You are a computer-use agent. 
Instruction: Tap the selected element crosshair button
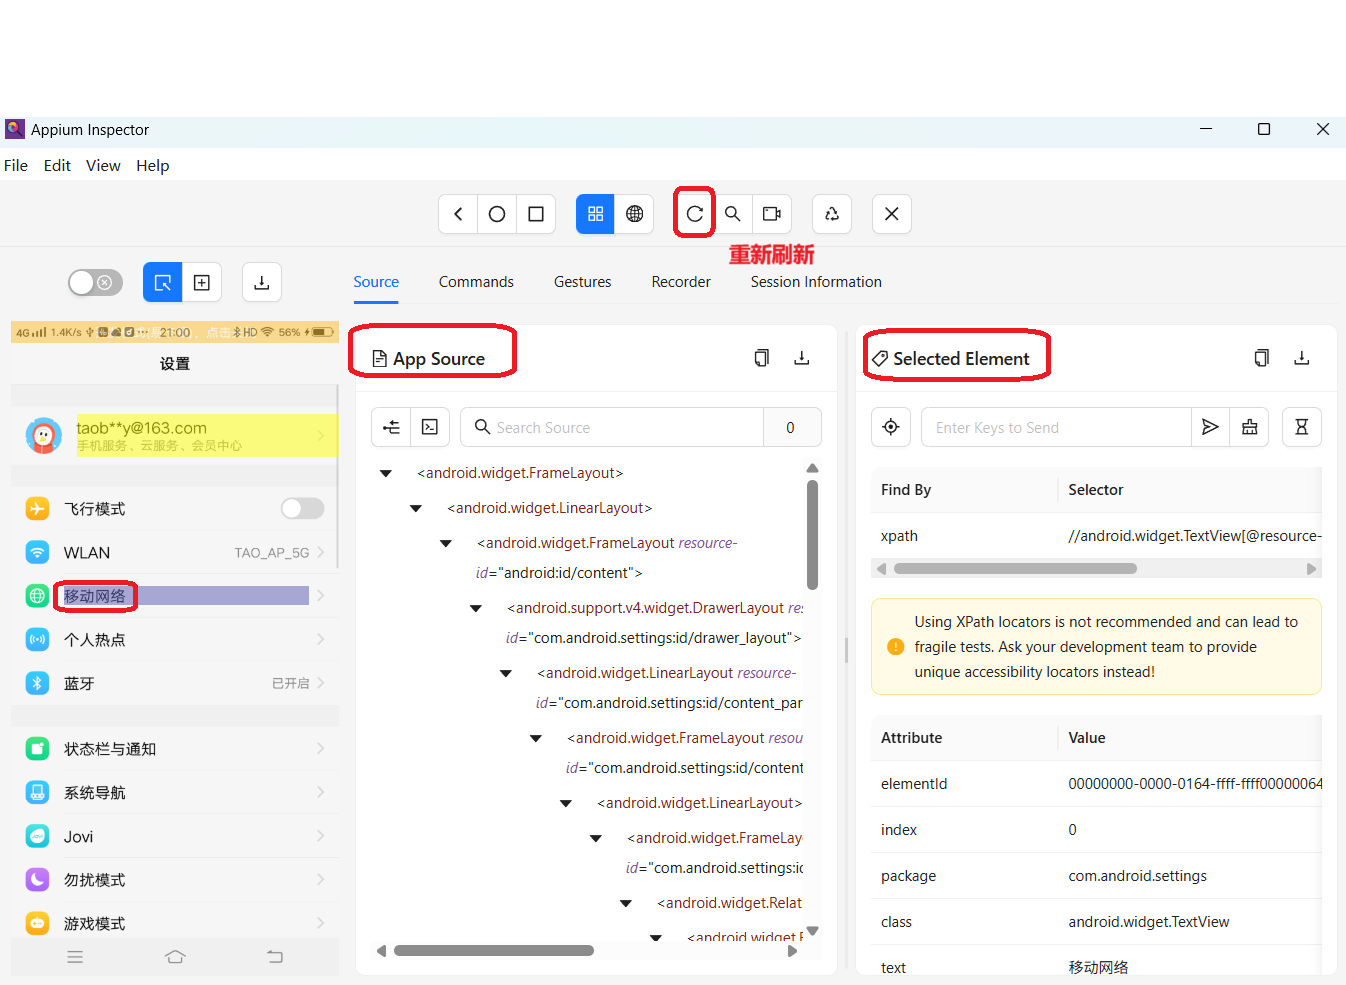[x=891, y=427]
